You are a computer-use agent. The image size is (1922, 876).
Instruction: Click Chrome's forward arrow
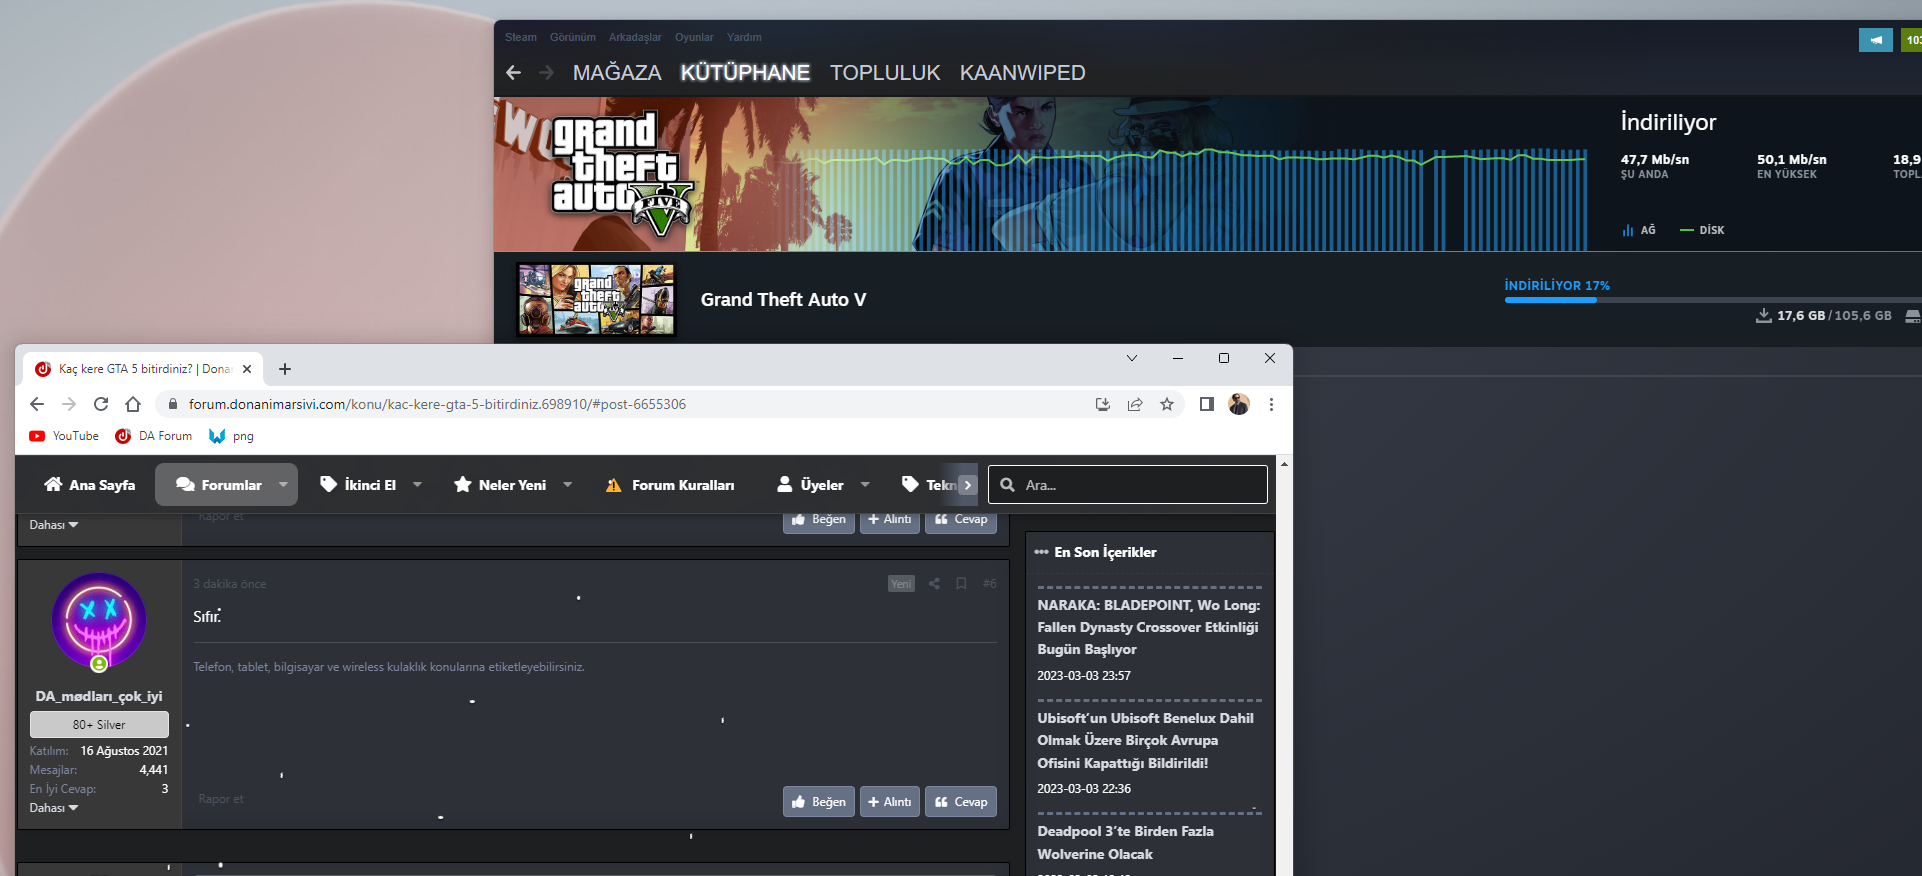tap(69, 404)
